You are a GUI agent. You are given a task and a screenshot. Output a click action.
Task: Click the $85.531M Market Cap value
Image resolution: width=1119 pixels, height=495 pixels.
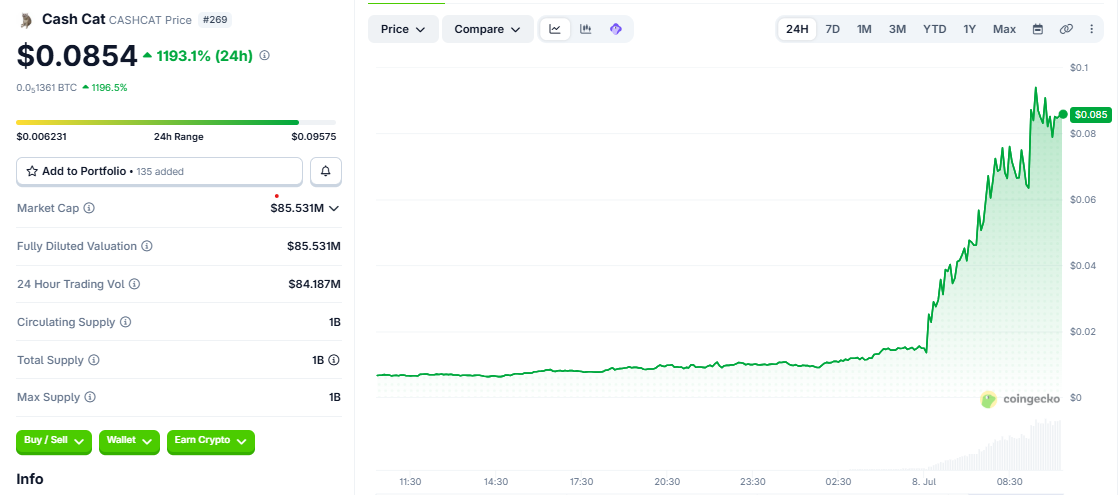(x=297, y=208)
